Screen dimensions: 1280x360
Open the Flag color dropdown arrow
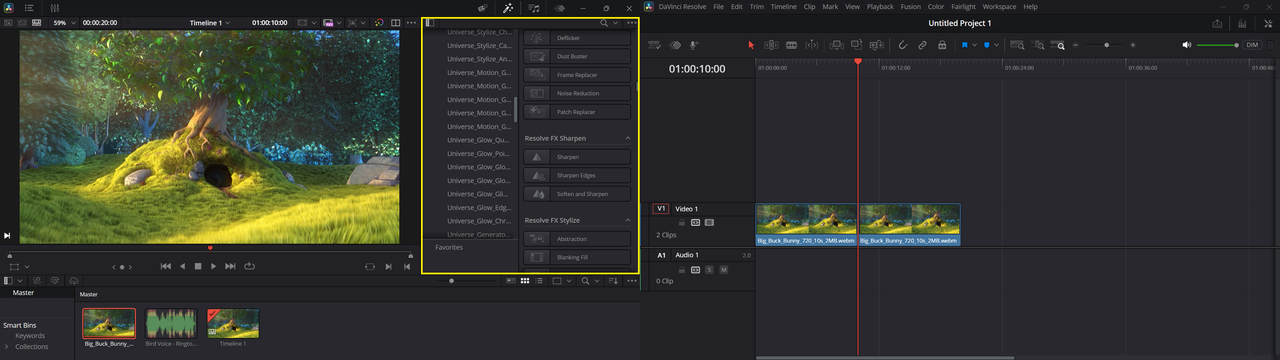[x=975, y=45]
